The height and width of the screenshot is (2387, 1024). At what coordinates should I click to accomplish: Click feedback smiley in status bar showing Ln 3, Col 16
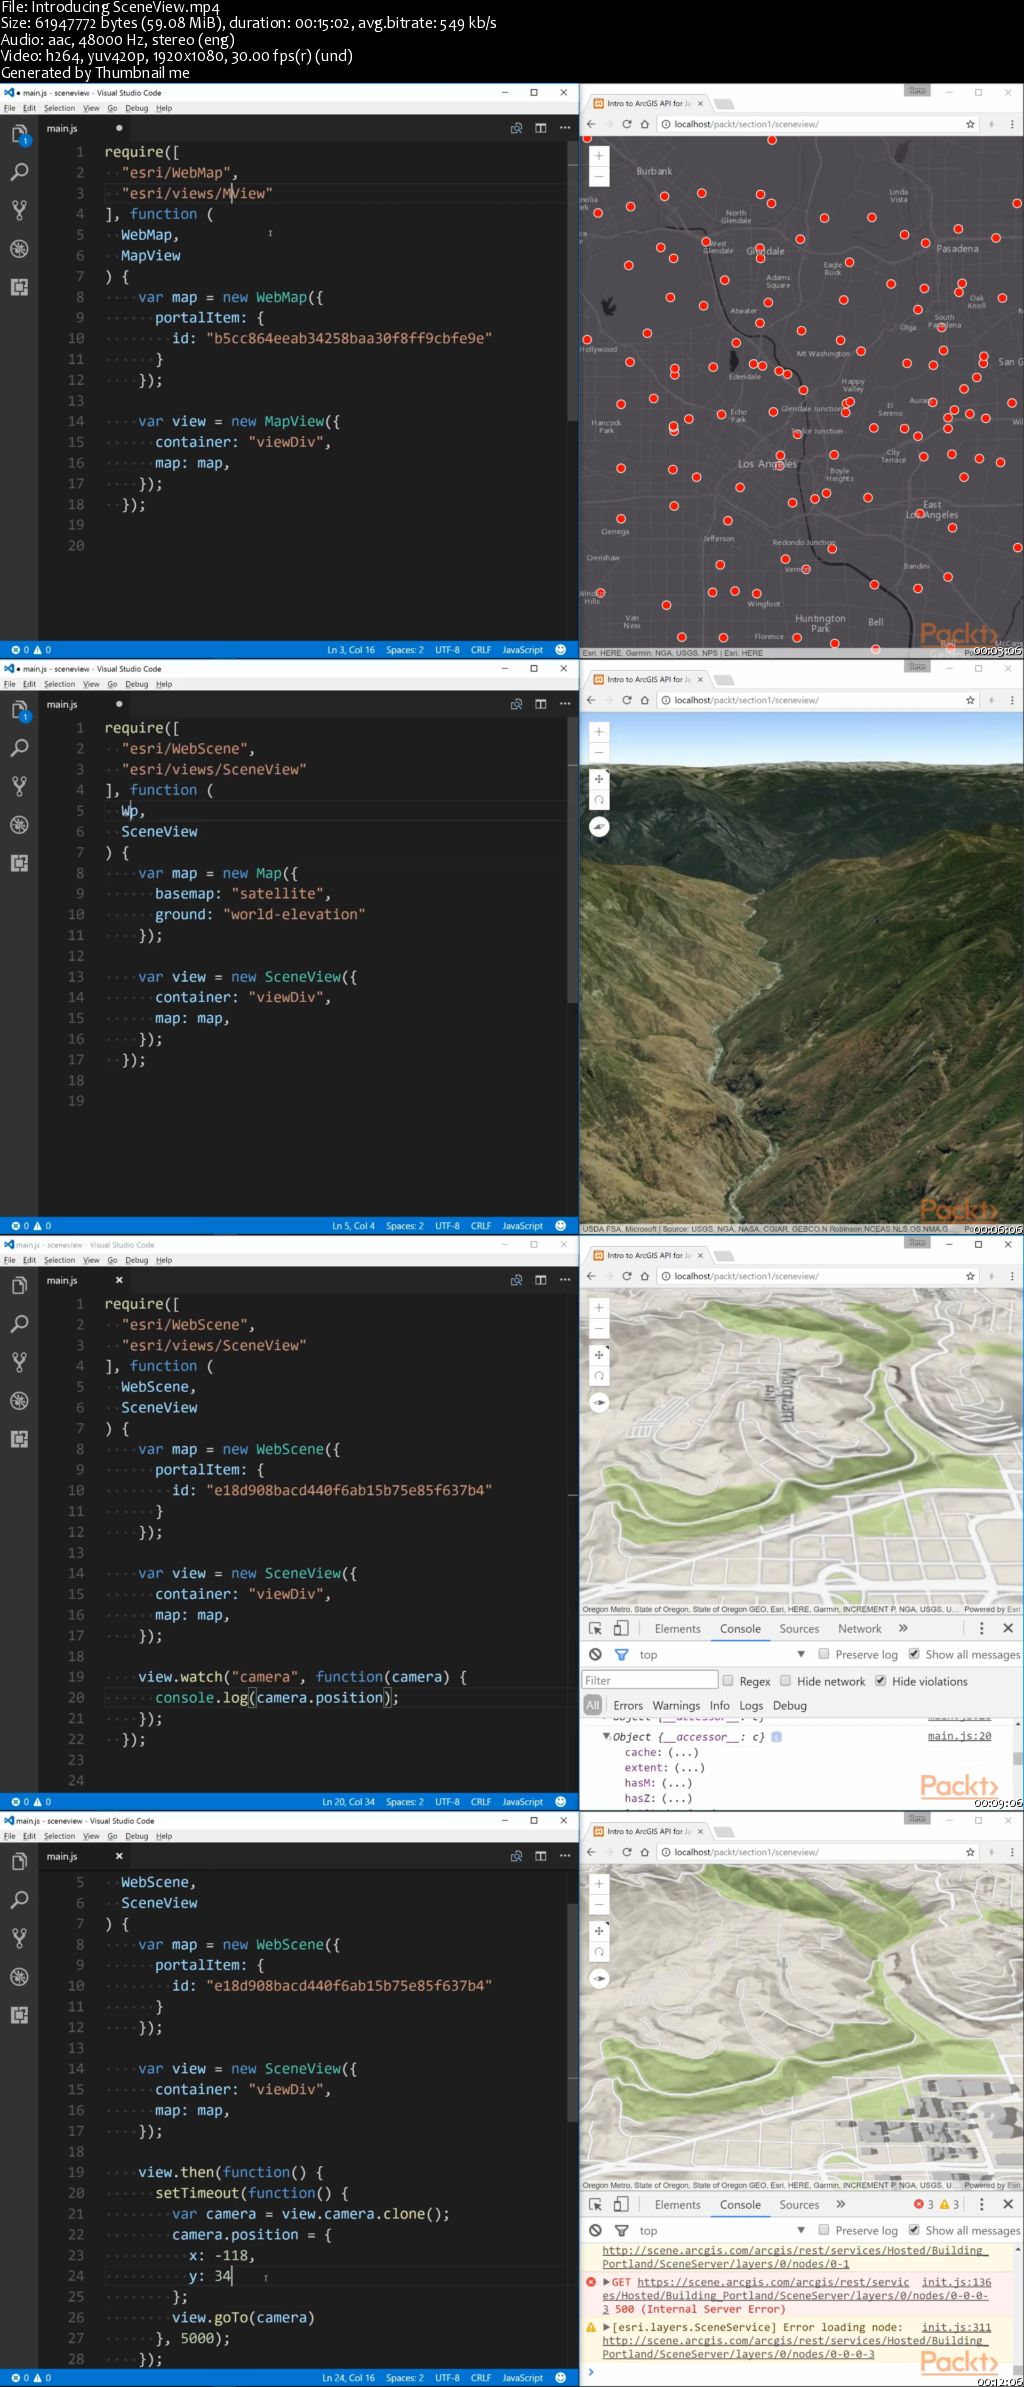(560, 650)
